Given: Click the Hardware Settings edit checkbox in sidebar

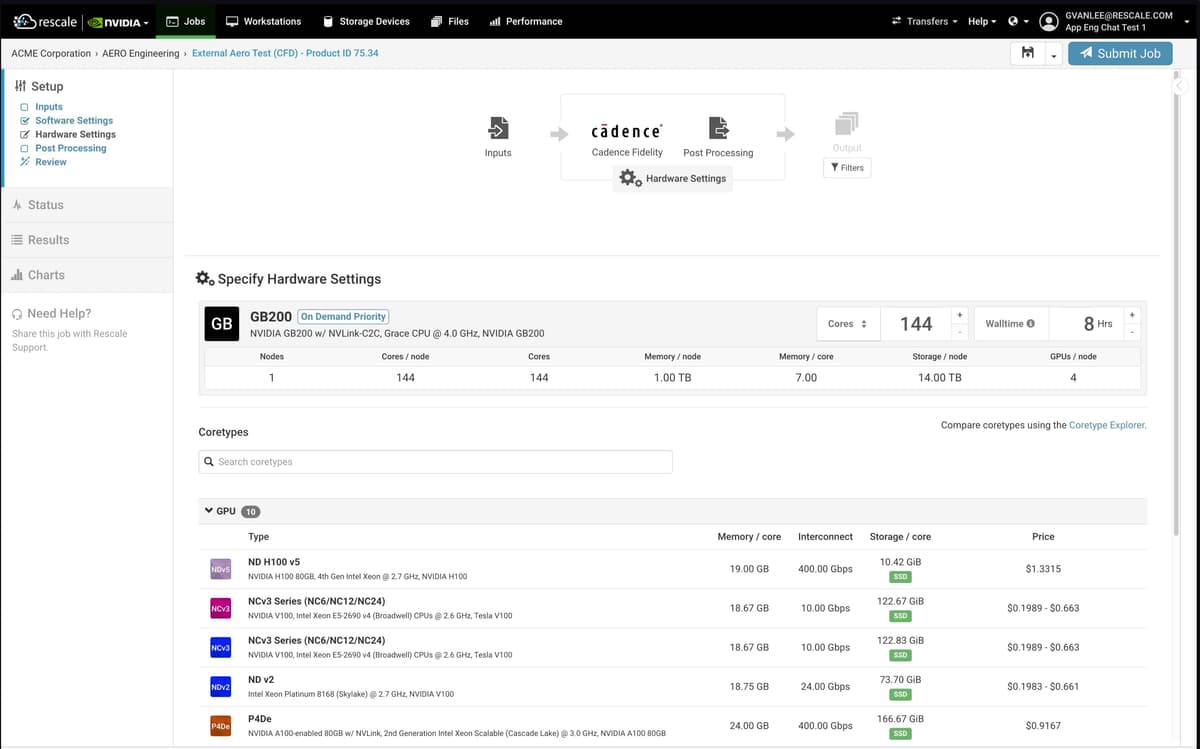Looking at the screenshot, I should (x=25, y=134).
